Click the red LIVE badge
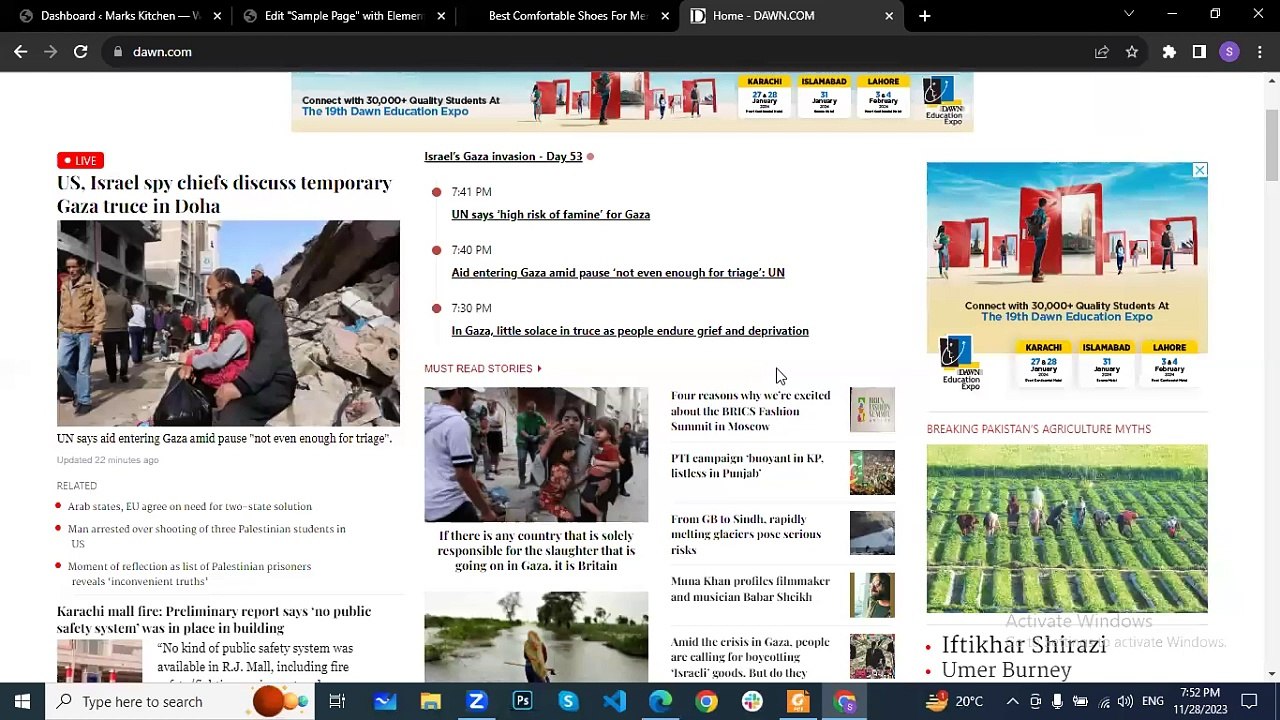Image resolution: width=1280 pixels, height=720 pixels. (80, 160)
